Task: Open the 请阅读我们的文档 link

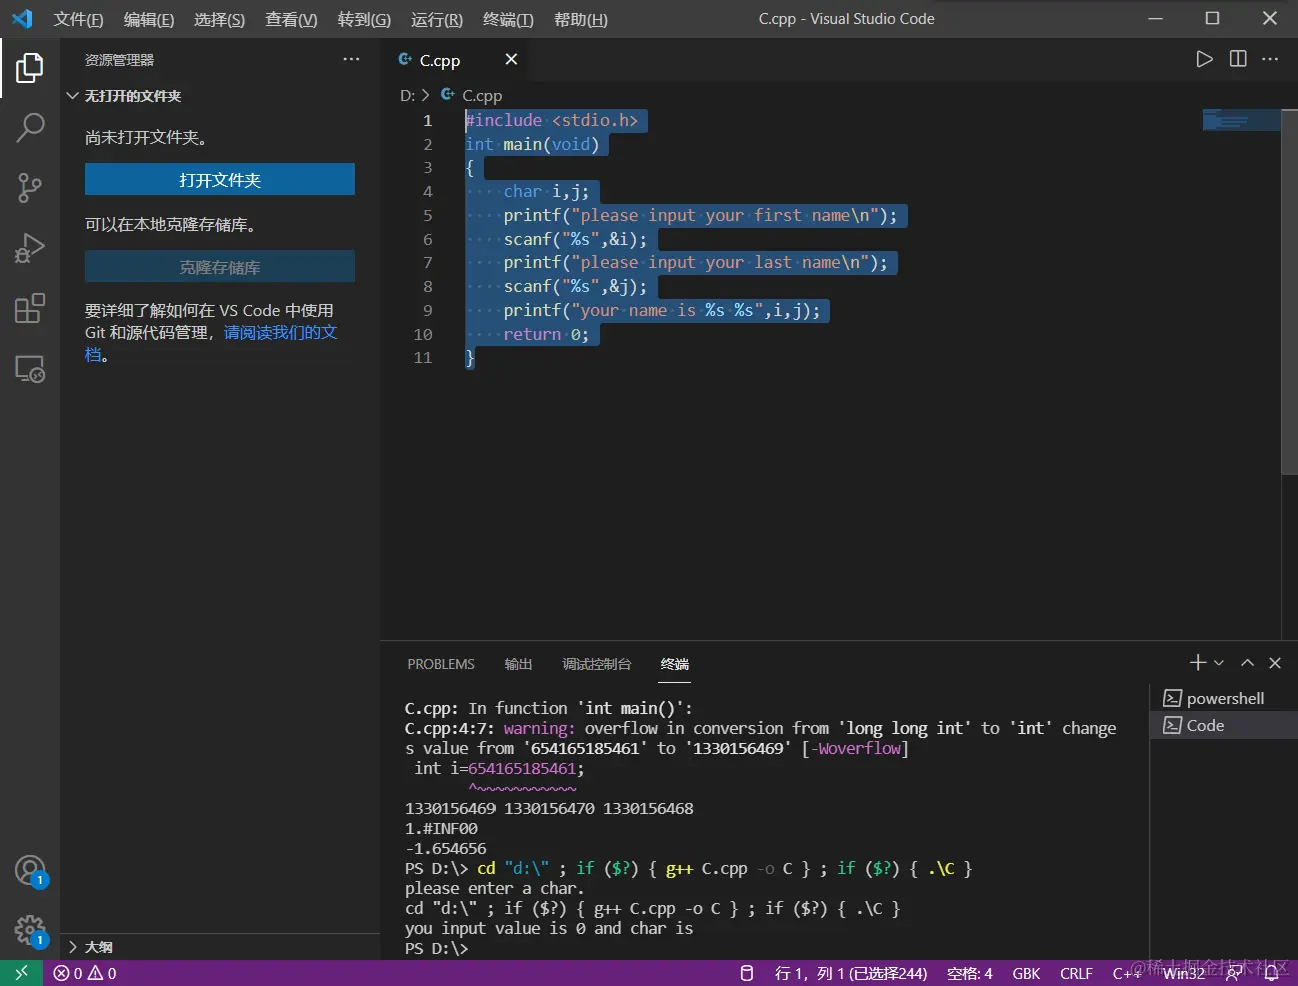Action: [280, 332]
